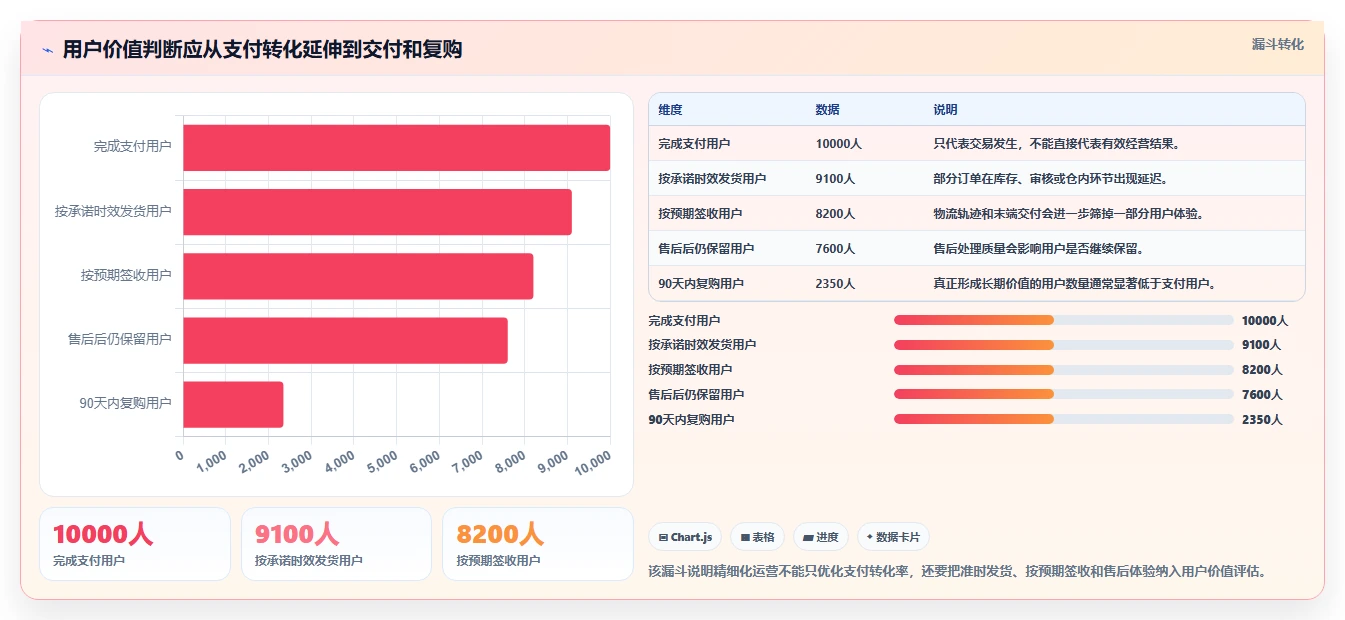Click the 完成支付用户 bar in the chart
Screen dimensions: 1345x620
pos(396,147)
